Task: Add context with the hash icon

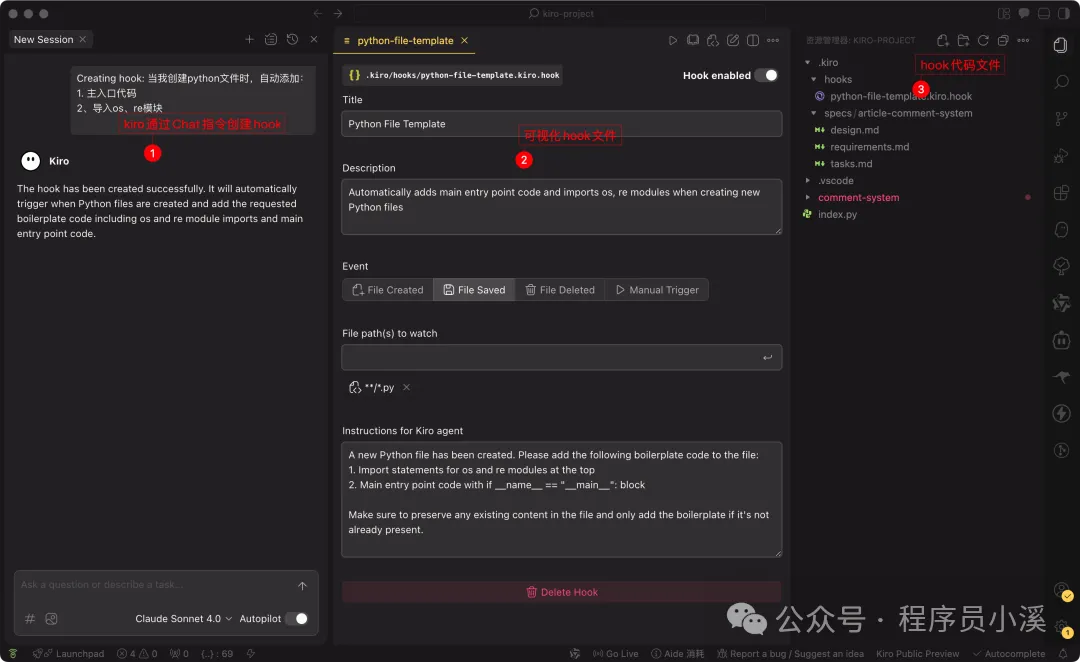Action: 30,619
